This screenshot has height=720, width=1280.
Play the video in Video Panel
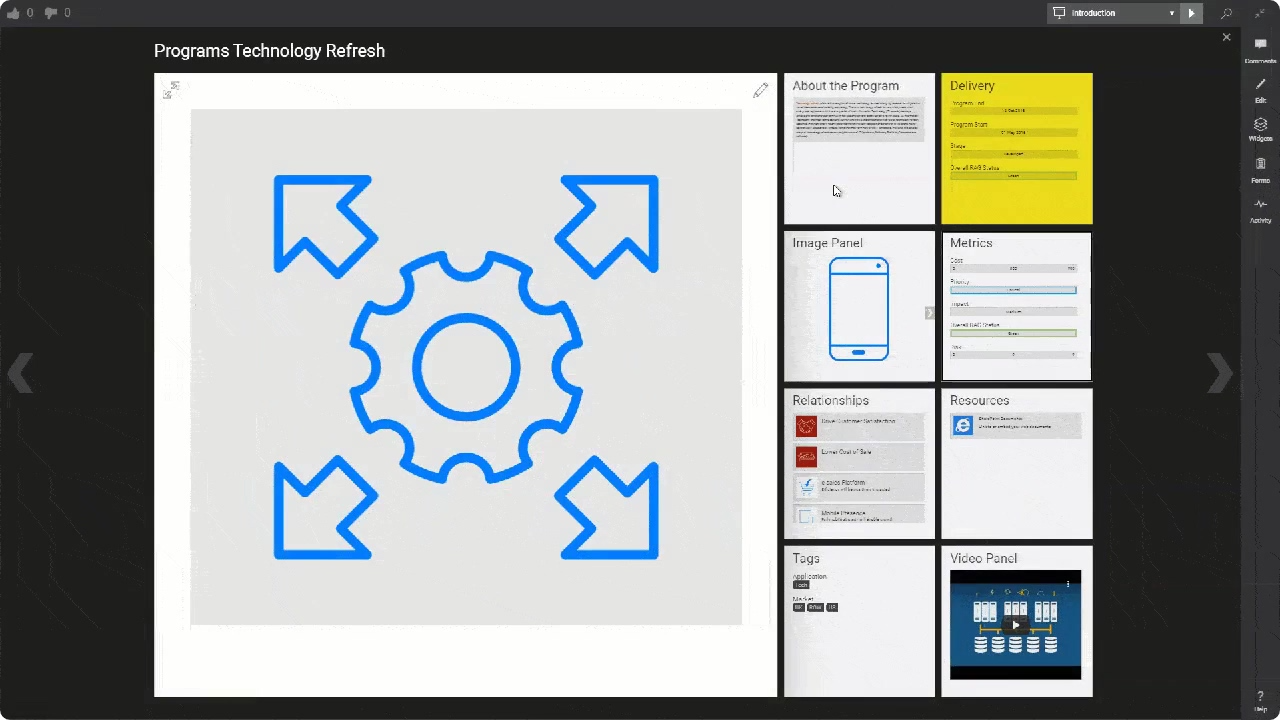click(x=1015, y=625)
